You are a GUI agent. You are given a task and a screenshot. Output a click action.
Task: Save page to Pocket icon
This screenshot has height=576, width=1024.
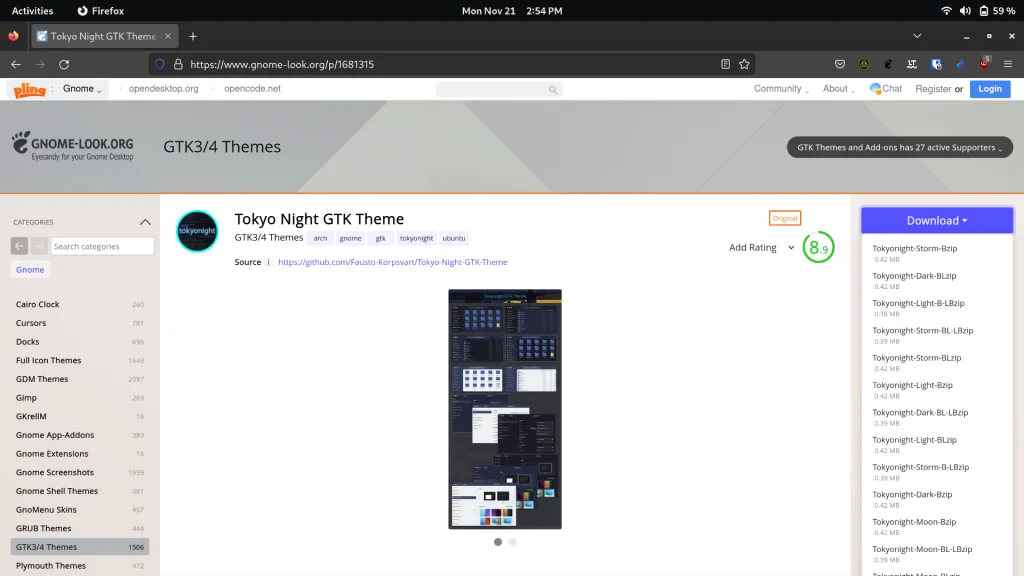[x=840, y=64]
